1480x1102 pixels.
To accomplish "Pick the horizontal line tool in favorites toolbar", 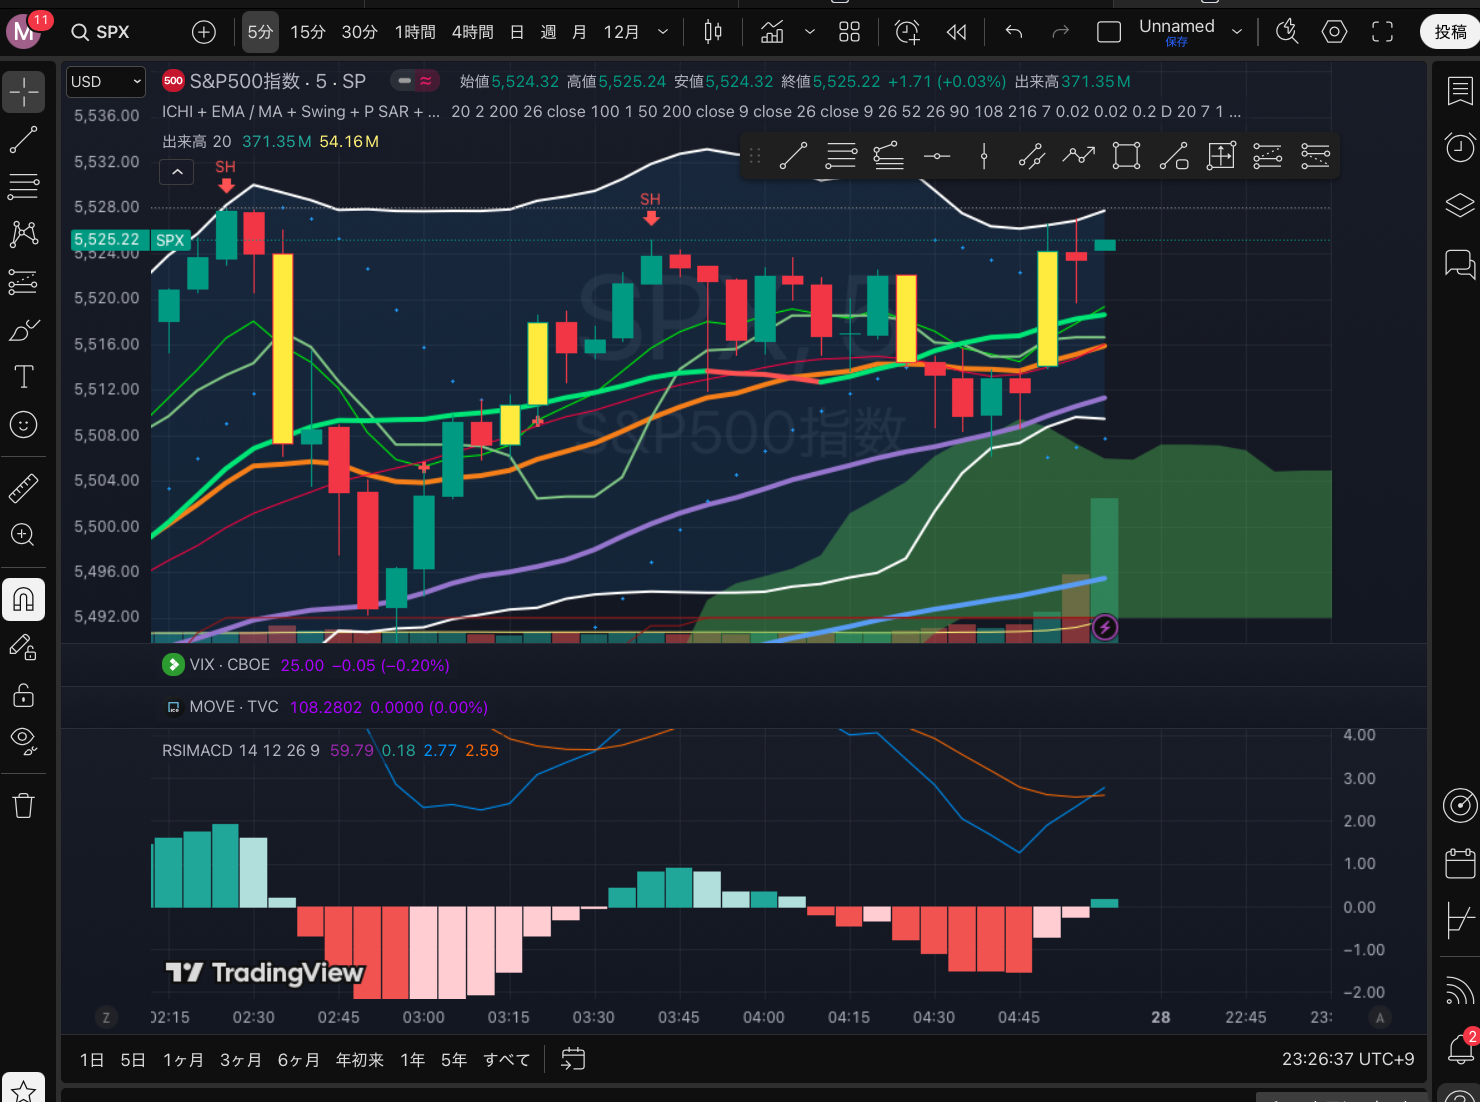I will click(x=937, y=156).
